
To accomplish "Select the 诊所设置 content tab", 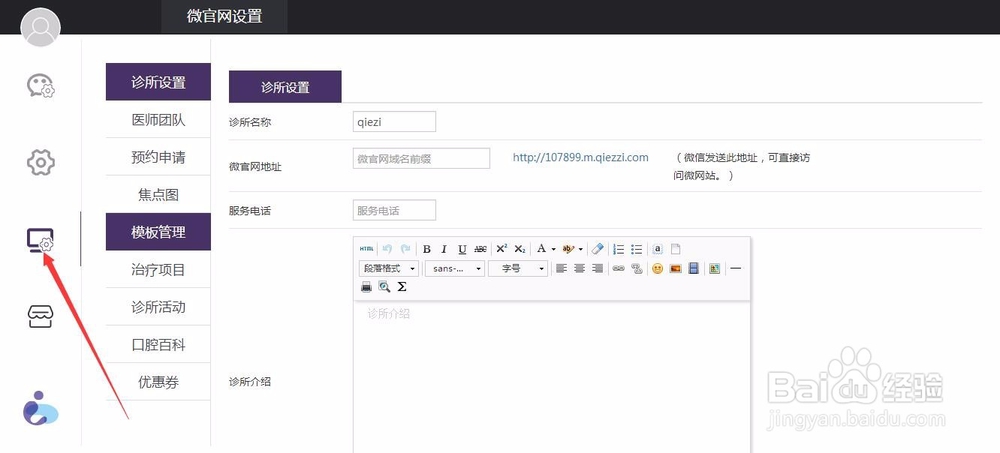I will coord(285,87).
